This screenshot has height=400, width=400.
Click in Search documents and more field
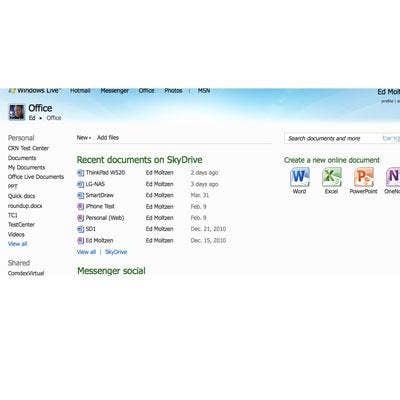pyautogui.click(x=333, y=138)
